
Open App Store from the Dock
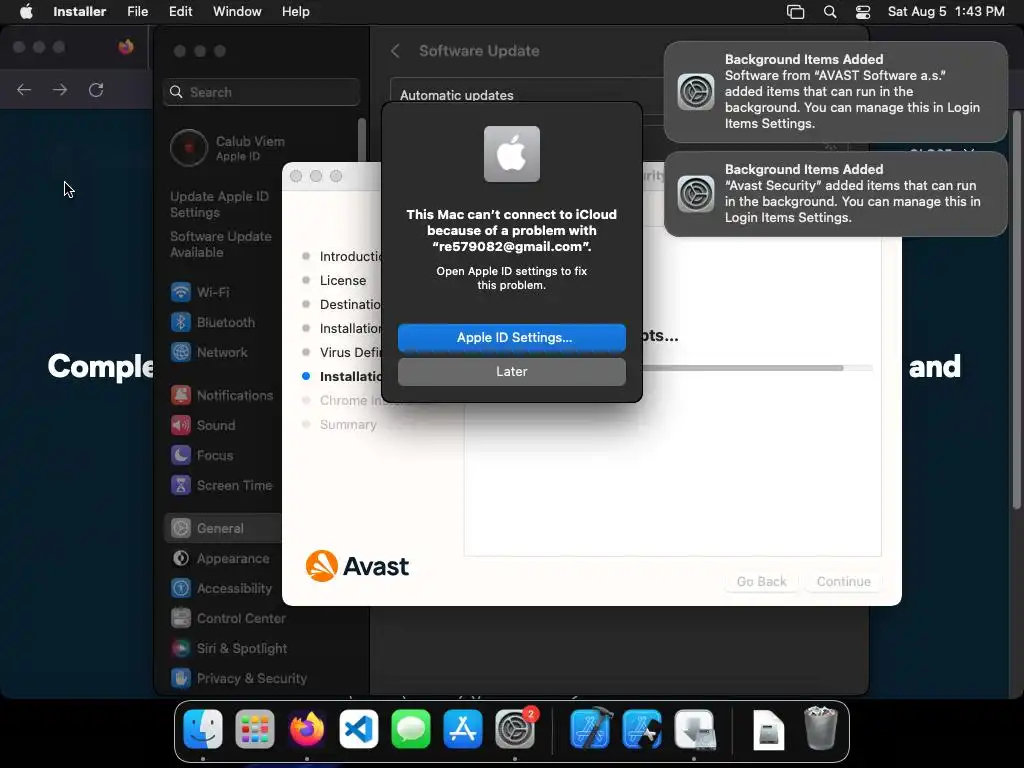point(462,729)
